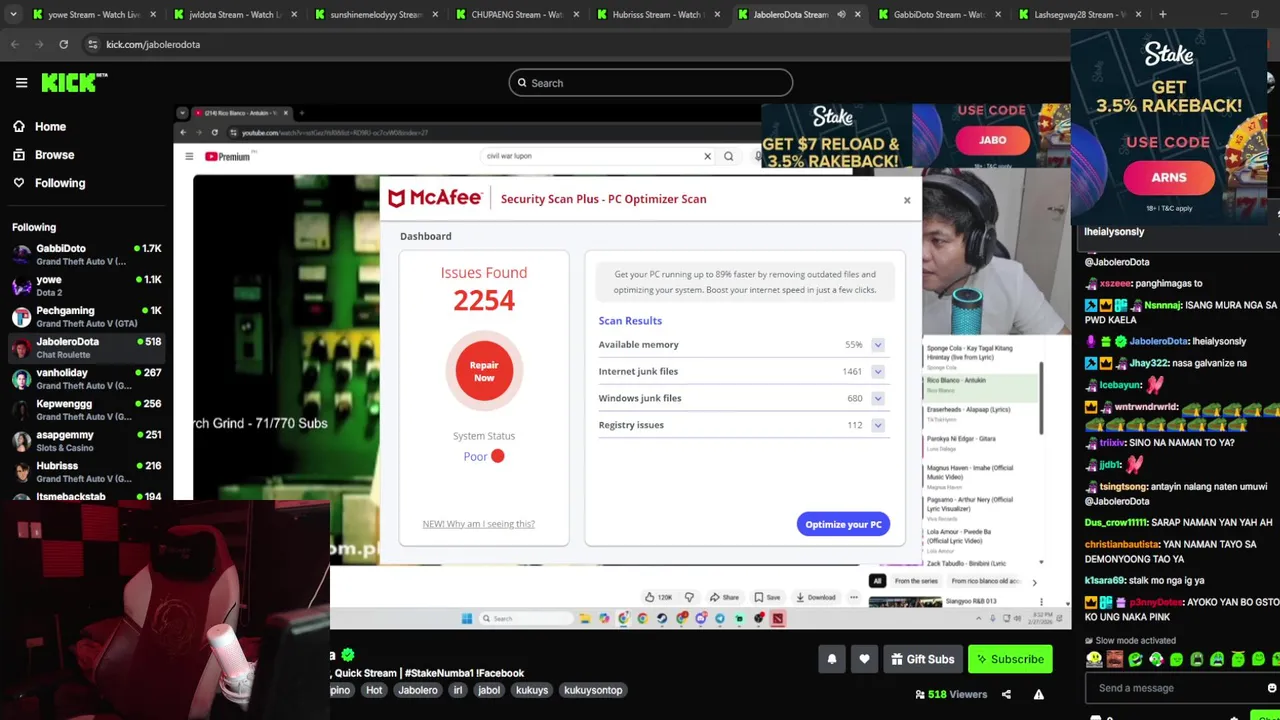Click the YouTube Premium logo
Screen dimensions: 1280x720
coord(227,156)
